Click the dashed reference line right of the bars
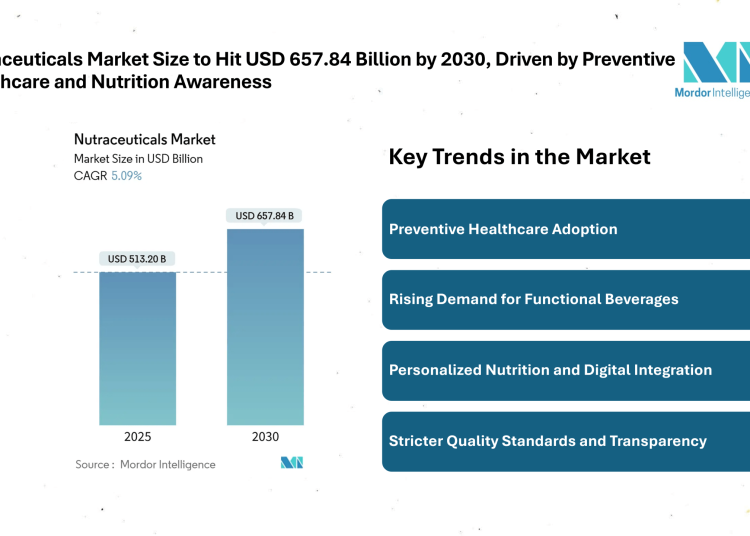The image size is (750, 536). 318,272
